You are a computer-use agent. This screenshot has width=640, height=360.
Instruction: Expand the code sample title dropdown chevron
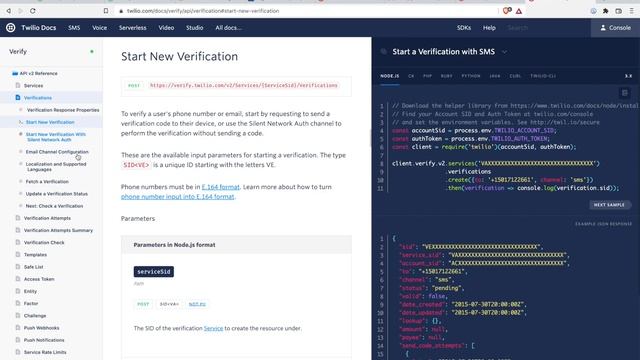tap(504, 52)
